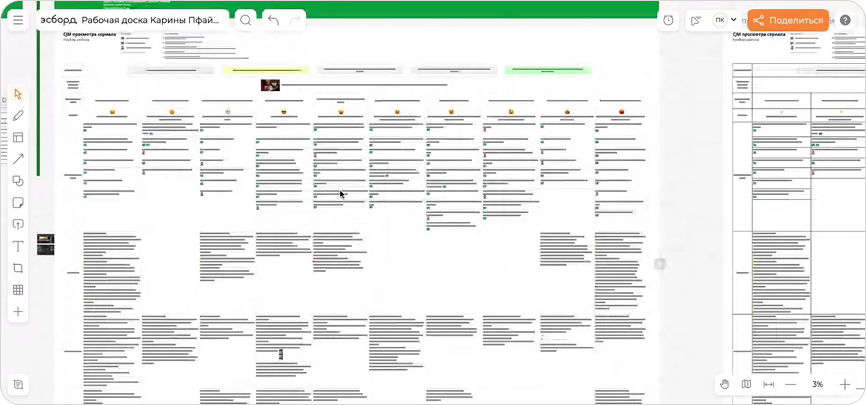This screenshot has height=405, width=866.
Task: Toggle the minimap view
Action: [747, 384]
